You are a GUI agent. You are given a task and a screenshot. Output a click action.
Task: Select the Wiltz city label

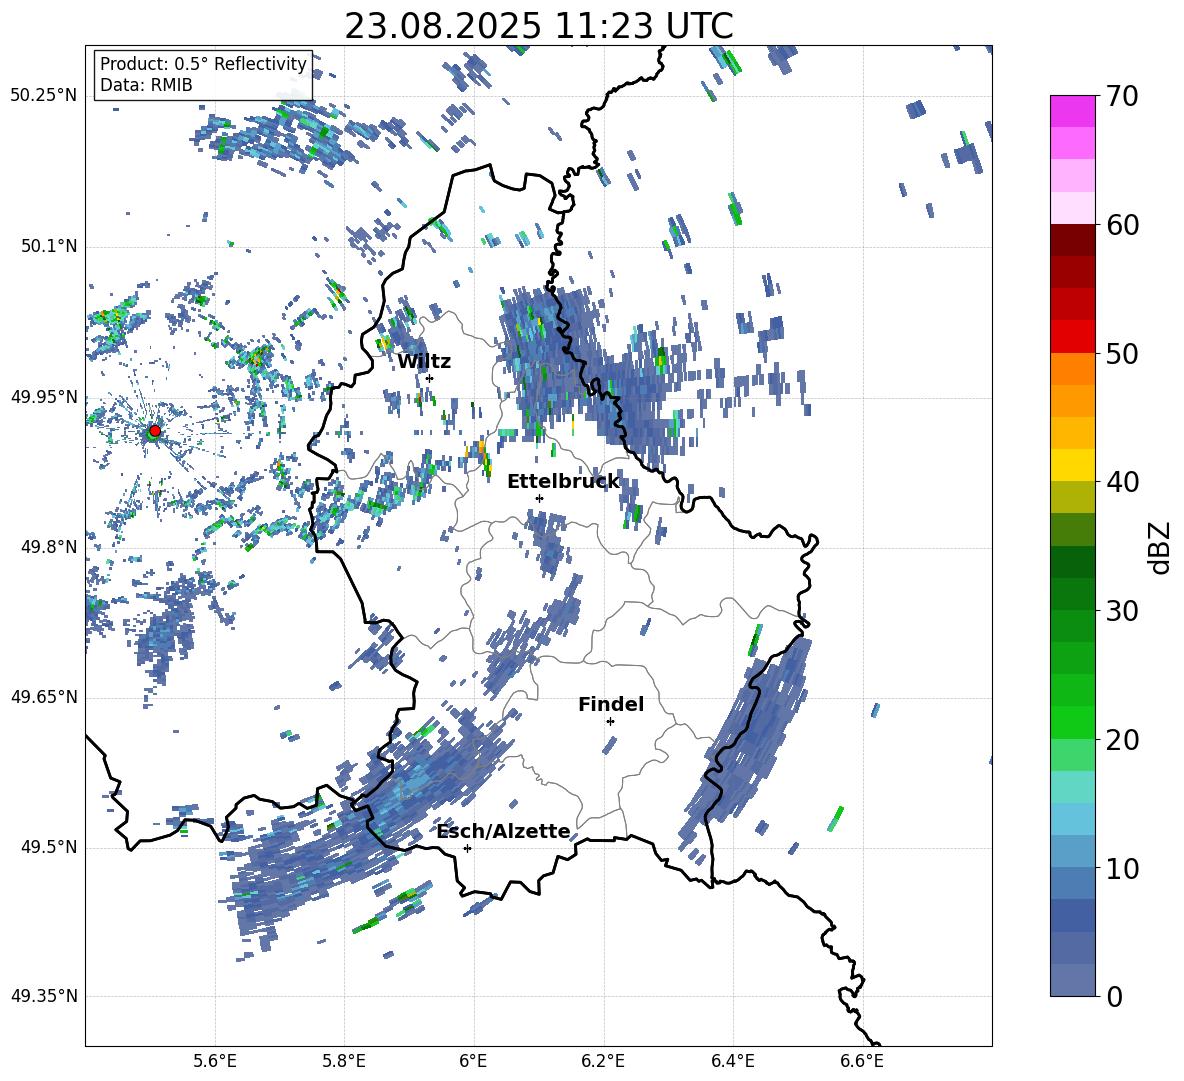[x=424, y=362]
